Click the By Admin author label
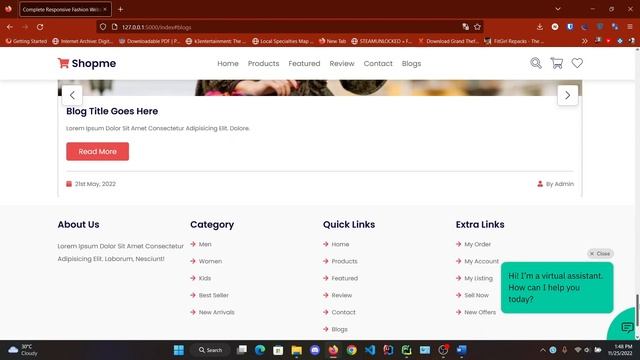640x360 pixels. click(556, 184)
